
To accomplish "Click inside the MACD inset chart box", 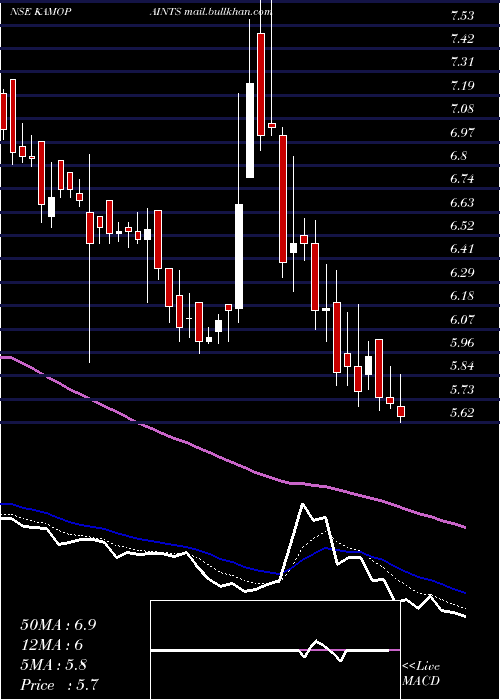I will click(275, 650).
